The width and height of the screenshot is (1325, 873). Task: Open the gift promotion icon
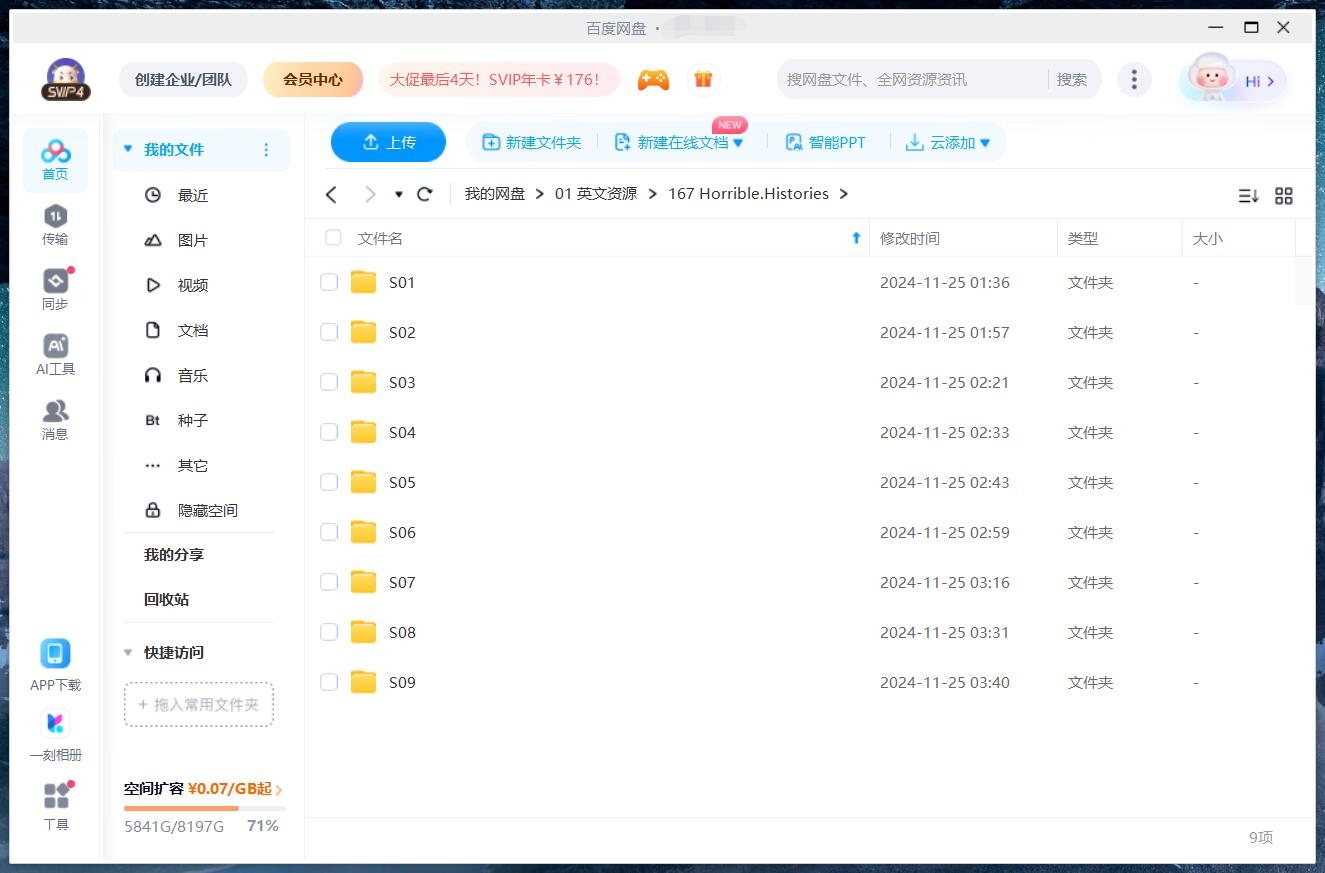tap(703, 79)
